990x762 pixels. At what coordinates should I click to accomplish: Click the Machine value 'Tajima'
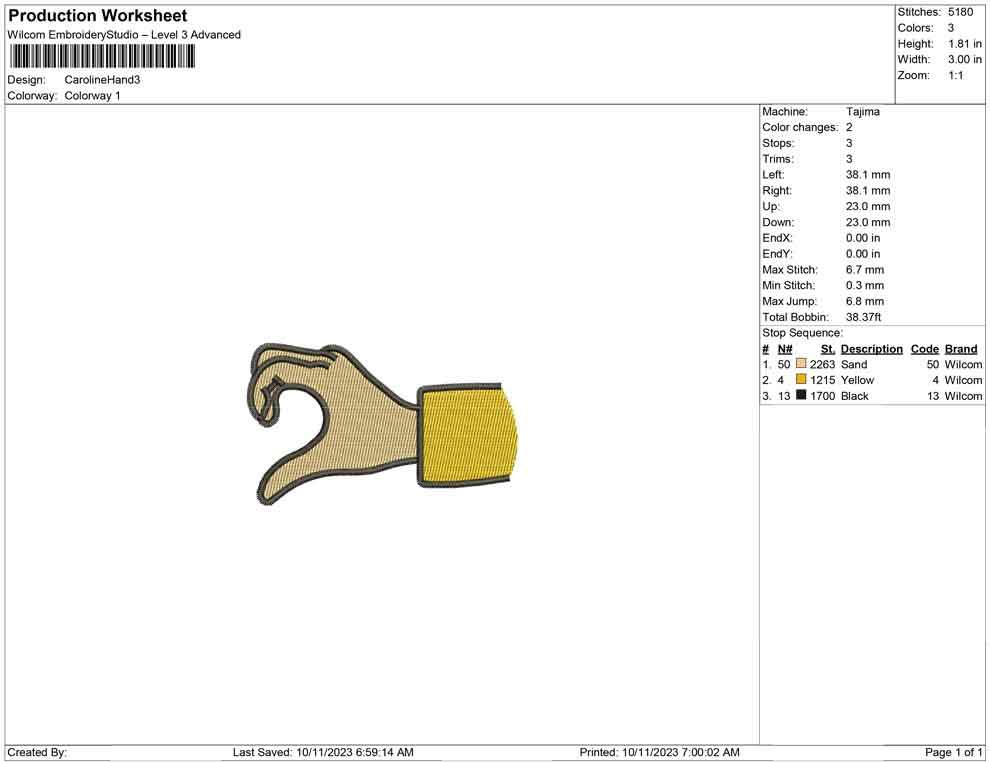pyautogui.click(x=862, y=112)
